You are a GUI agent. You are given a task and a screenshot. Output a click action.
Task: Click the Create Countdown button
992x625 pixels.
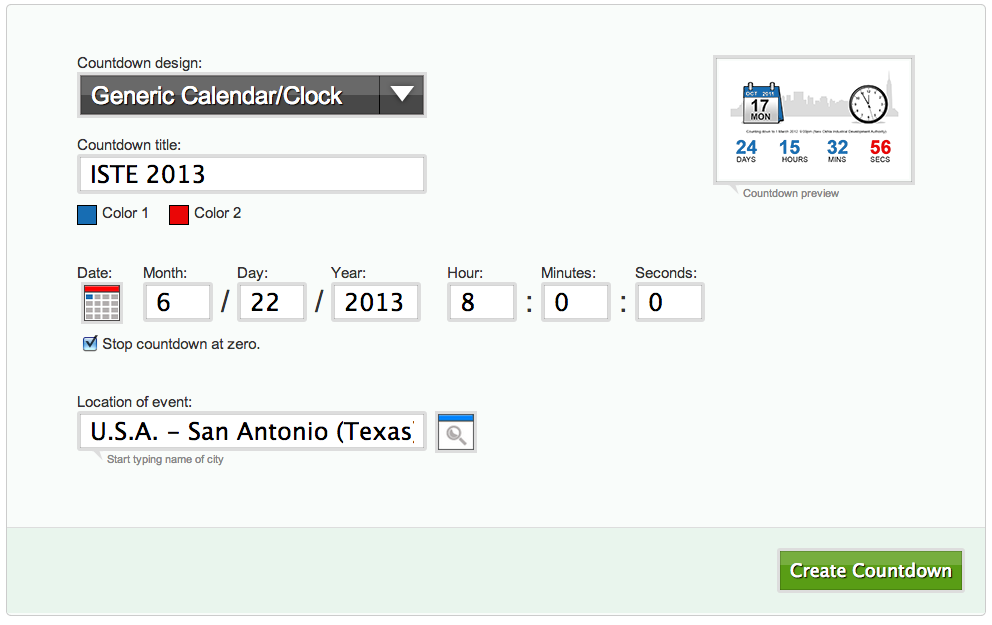[x=871, y=571]
